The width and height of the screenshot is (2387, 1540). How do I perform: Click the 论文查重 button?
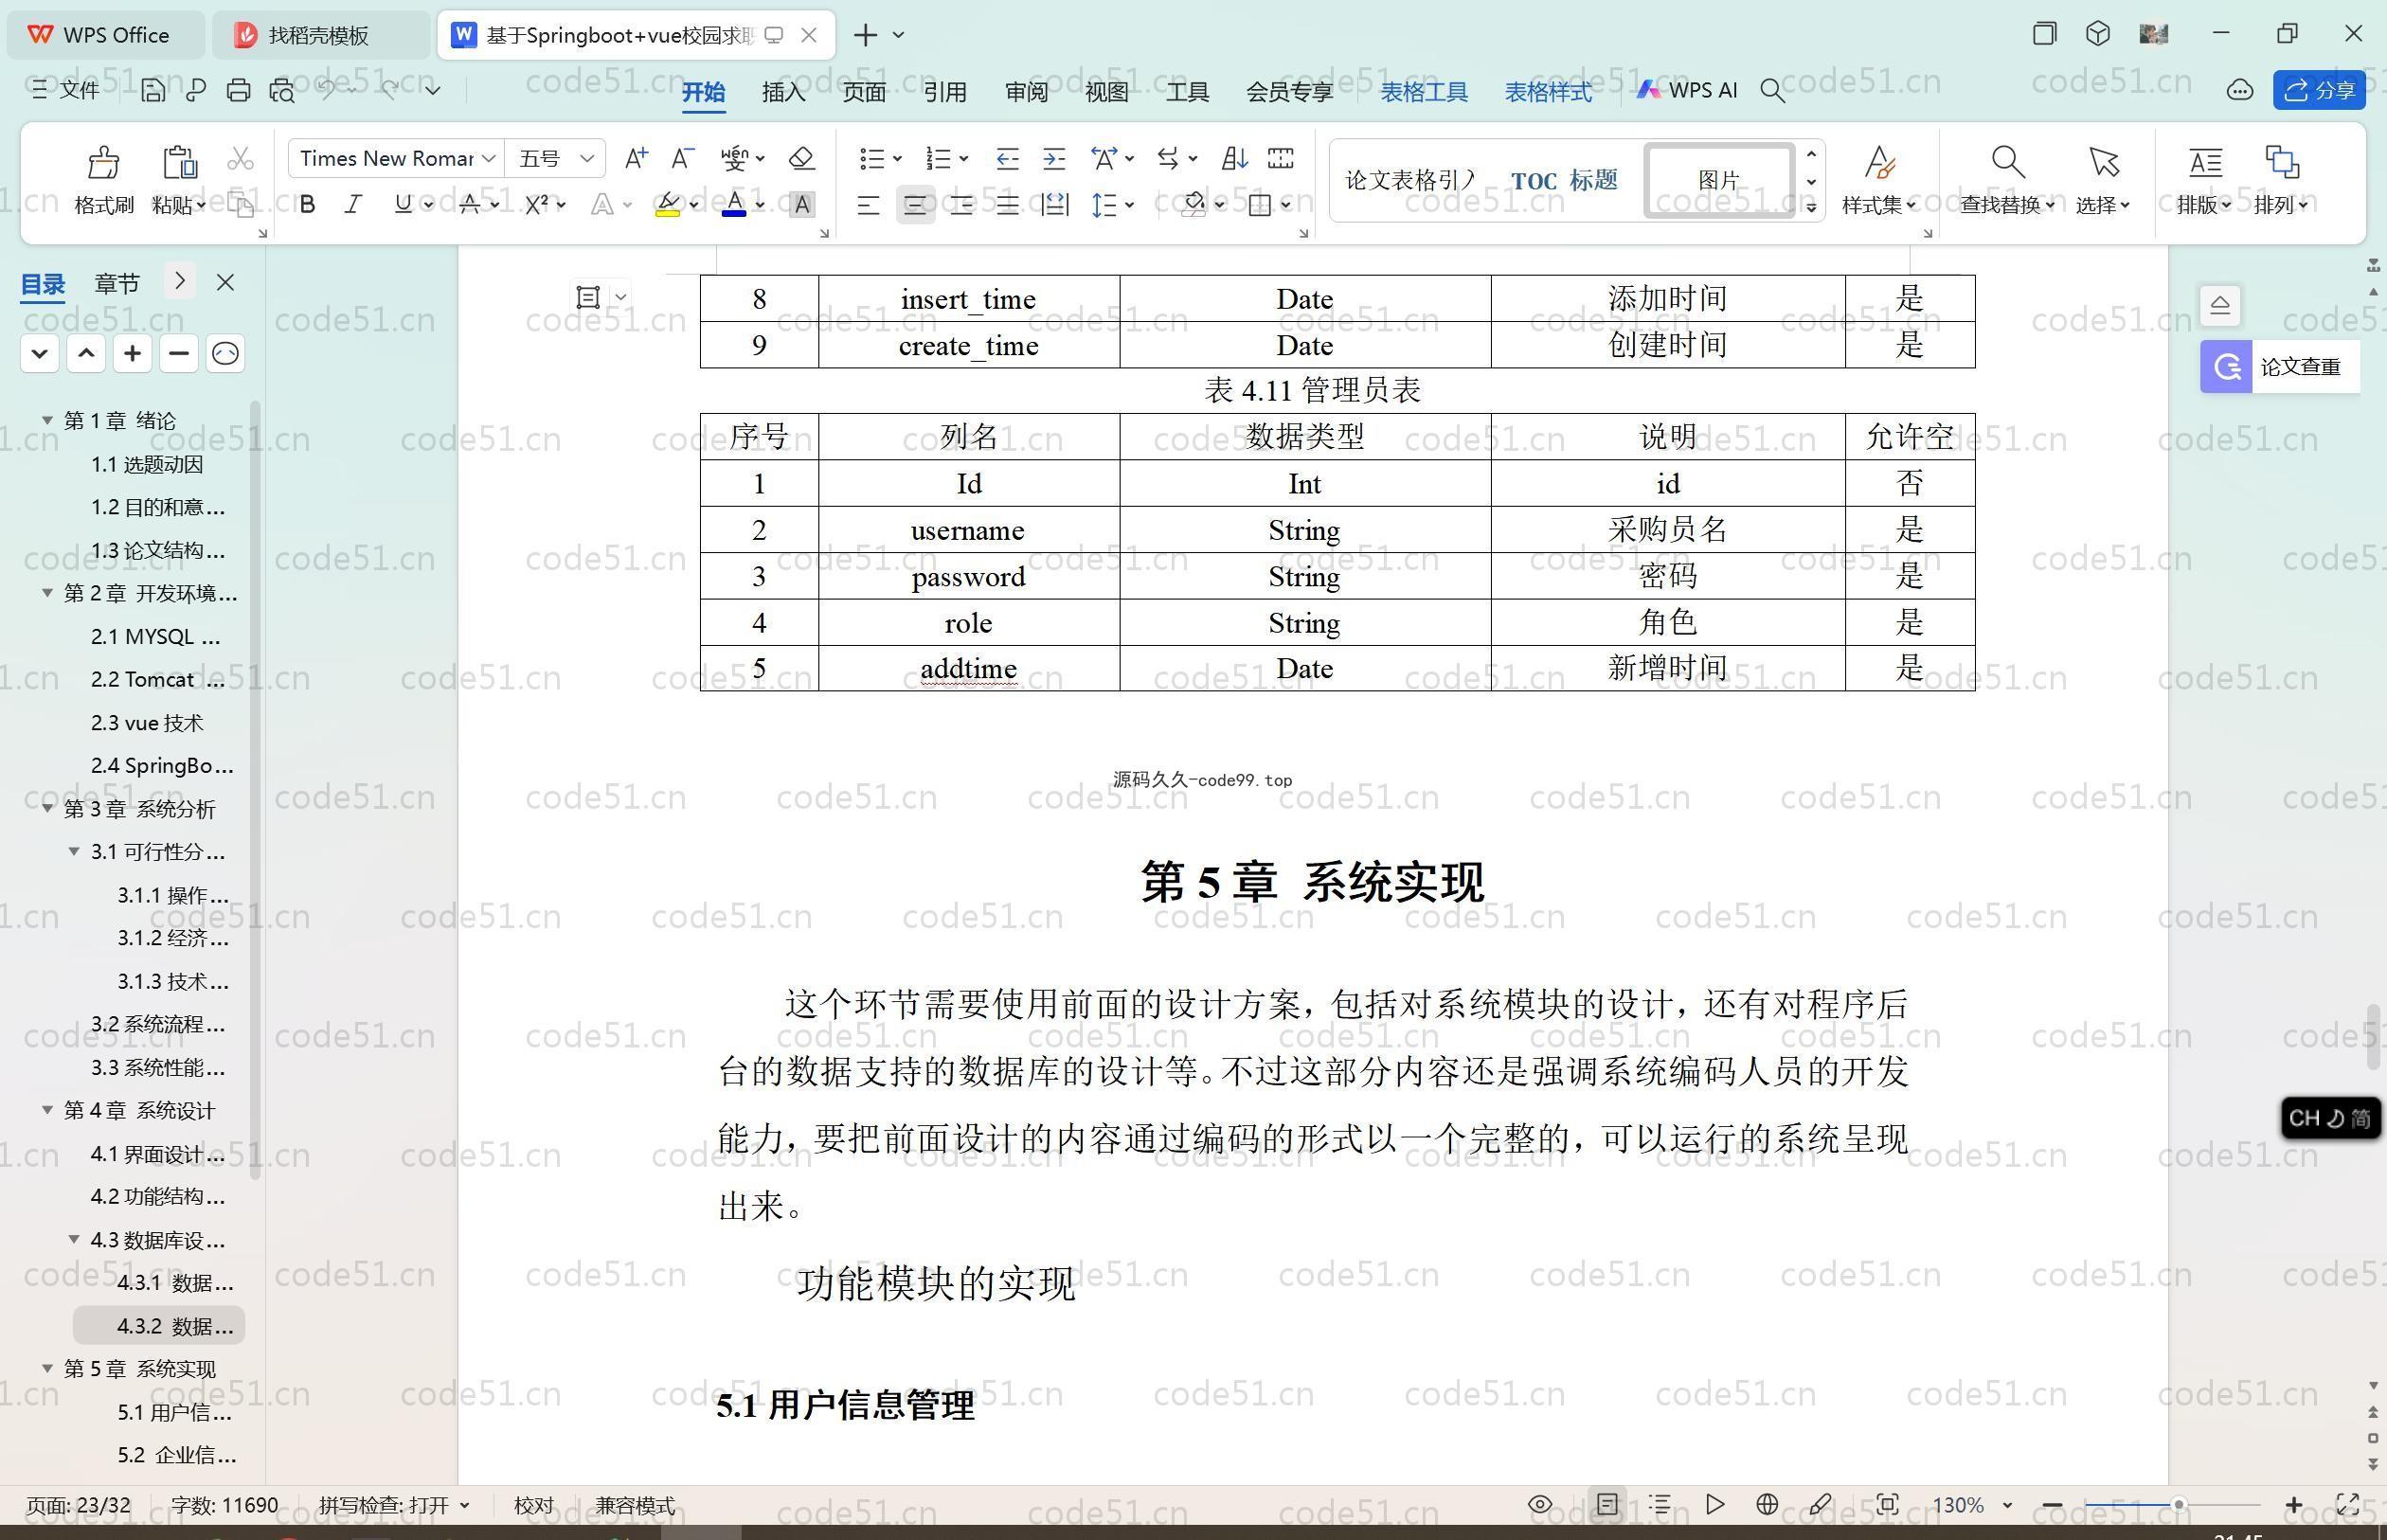pos(2280,366)
